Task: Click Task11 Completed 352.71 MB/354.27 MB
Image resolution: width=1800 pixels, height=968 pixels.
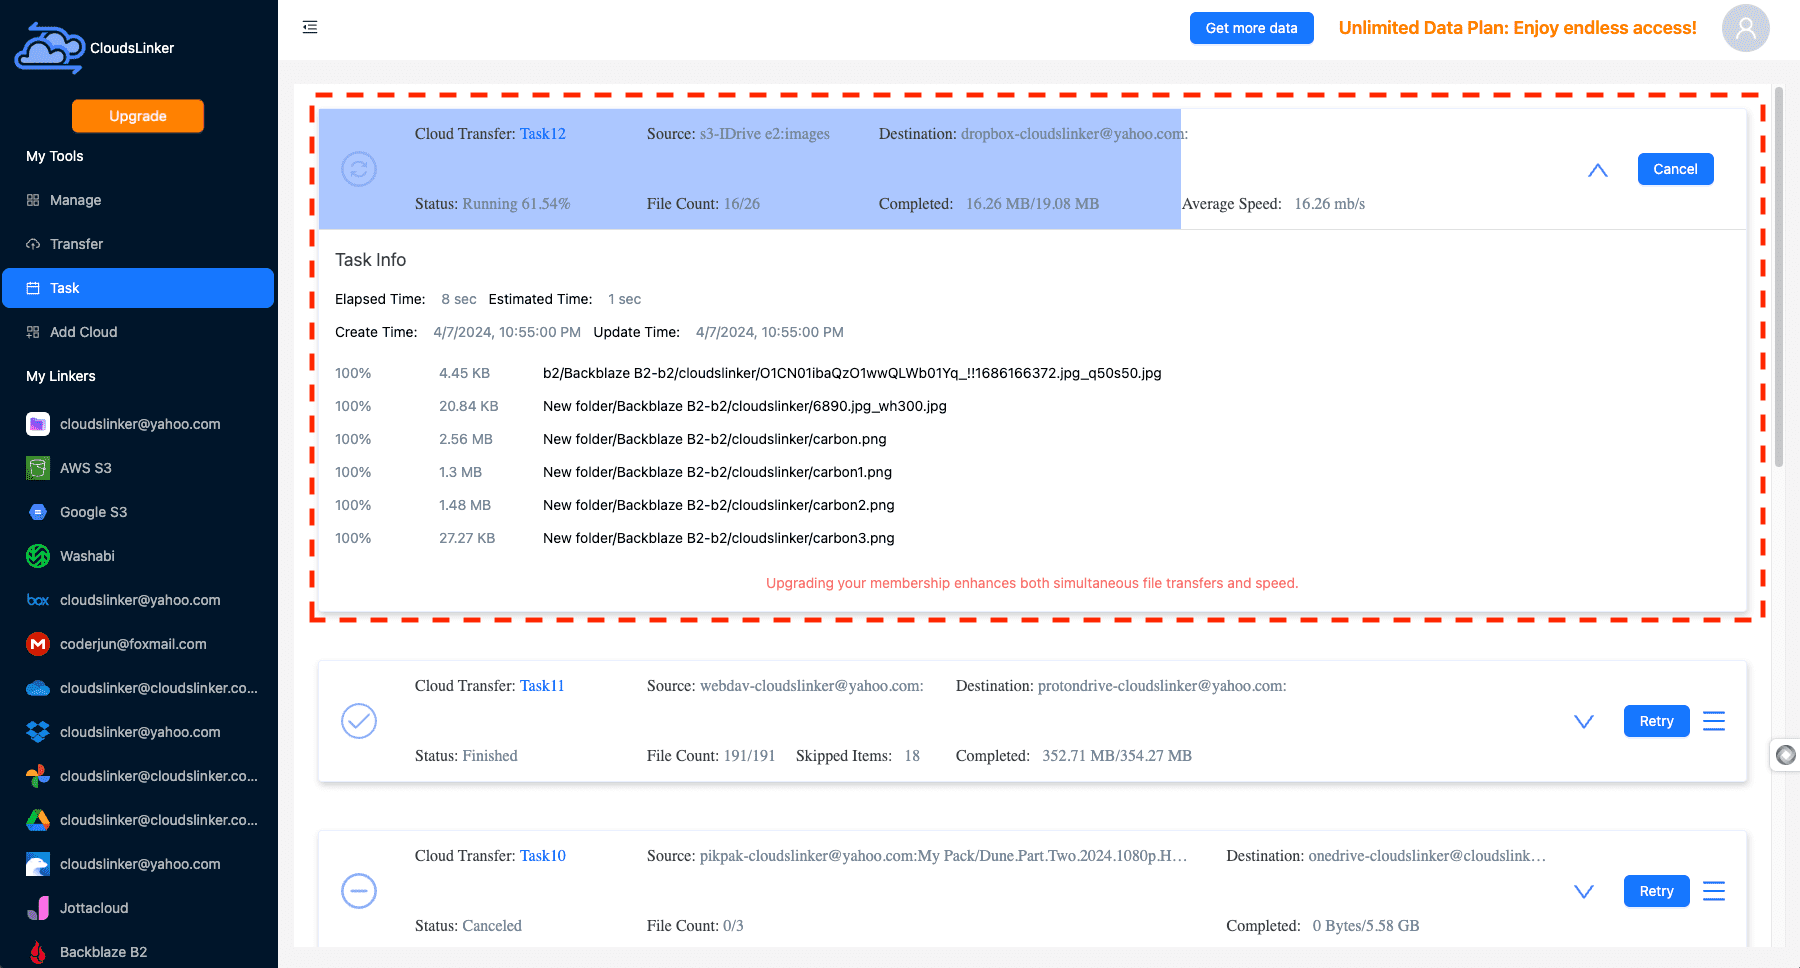Action: point(1074,756)
